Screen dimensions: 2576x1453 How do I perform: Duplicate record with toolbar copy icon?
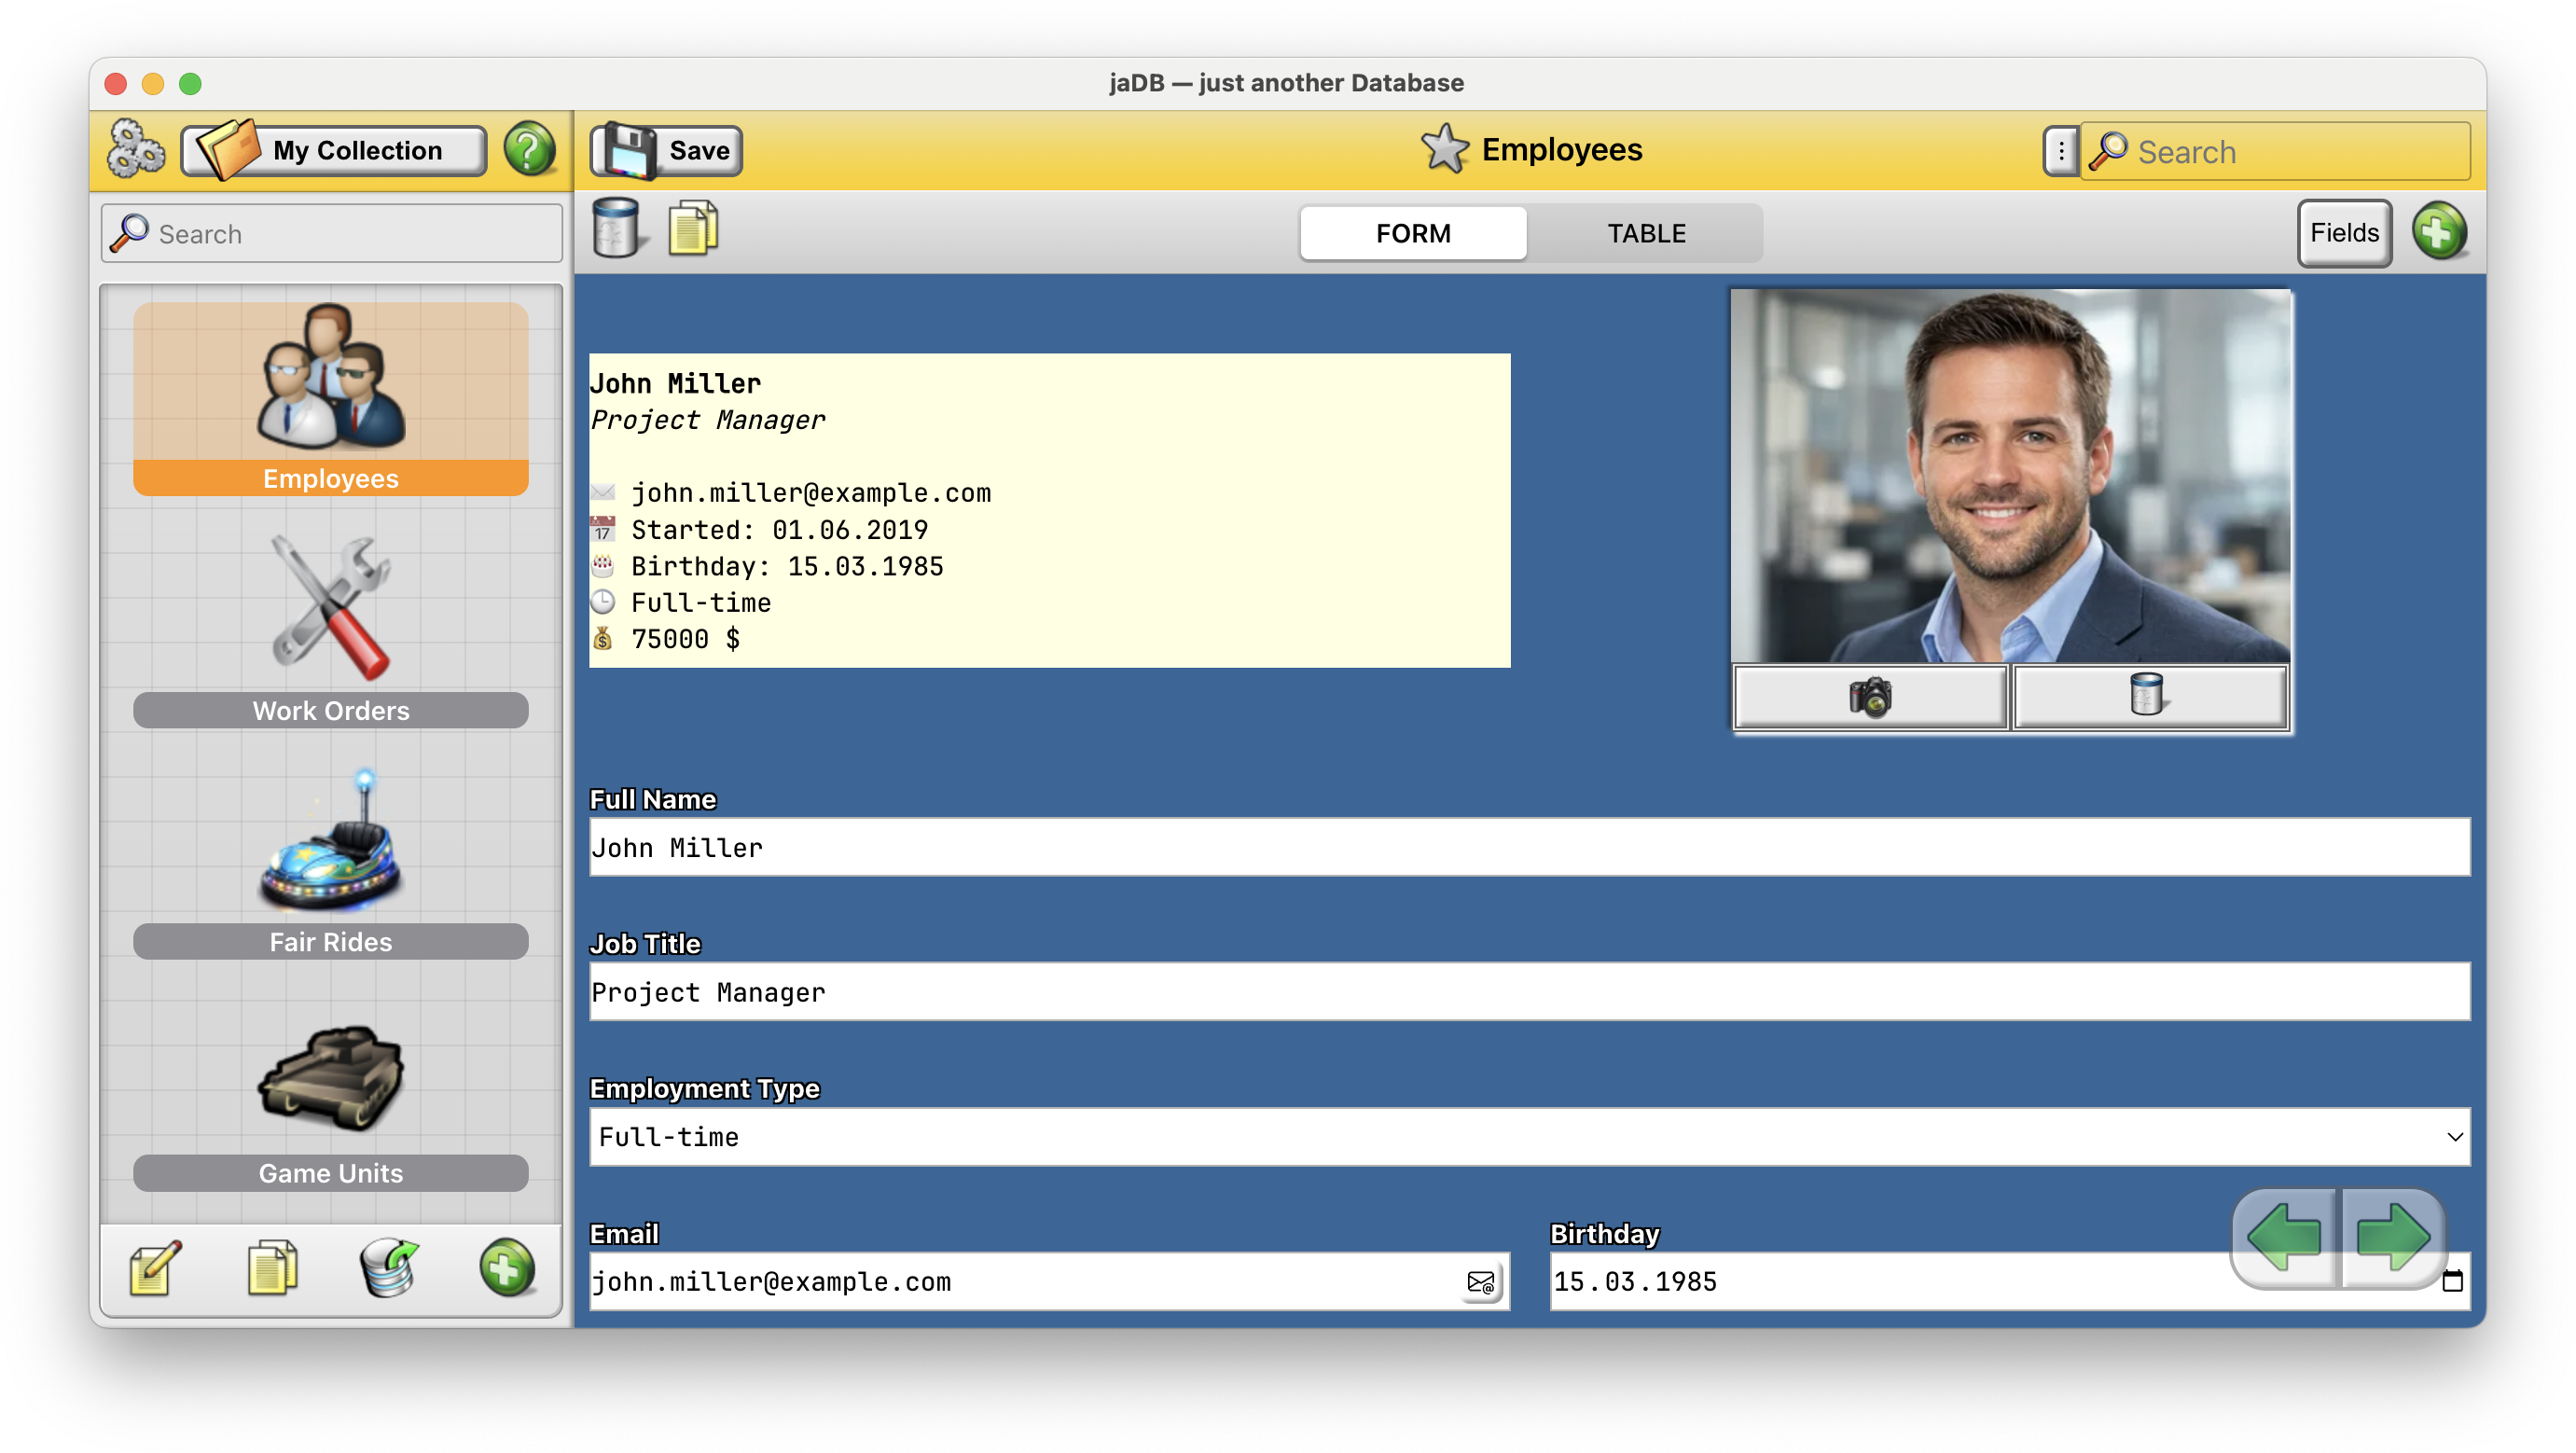[x=694, y=229]
